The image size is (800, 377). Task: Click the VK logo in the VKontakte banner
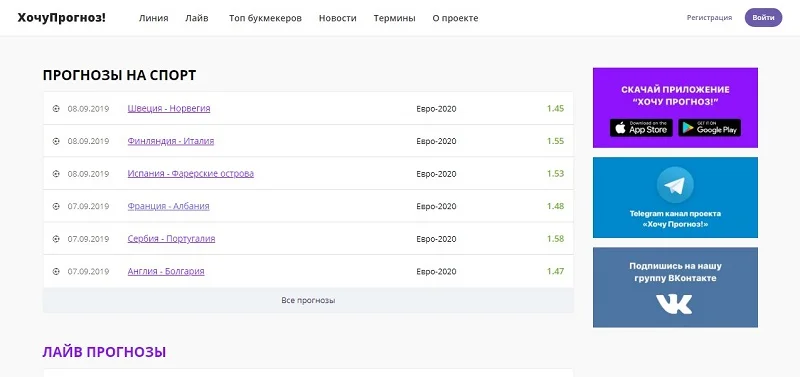(x=674, y=304)
